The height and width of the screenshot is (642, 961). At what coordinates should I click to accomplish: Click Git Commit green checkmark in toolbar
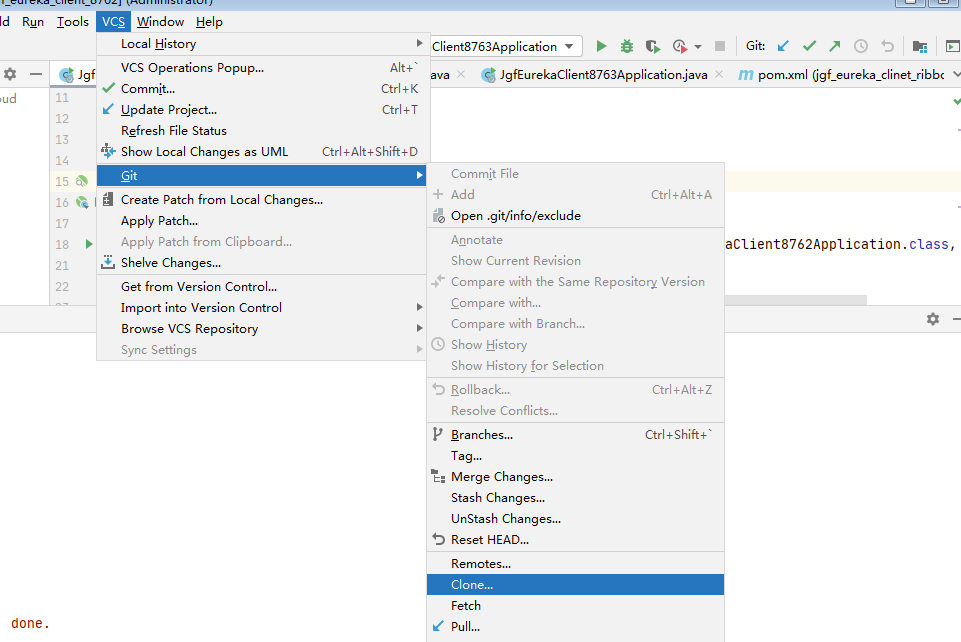click(x=809, y=46)
